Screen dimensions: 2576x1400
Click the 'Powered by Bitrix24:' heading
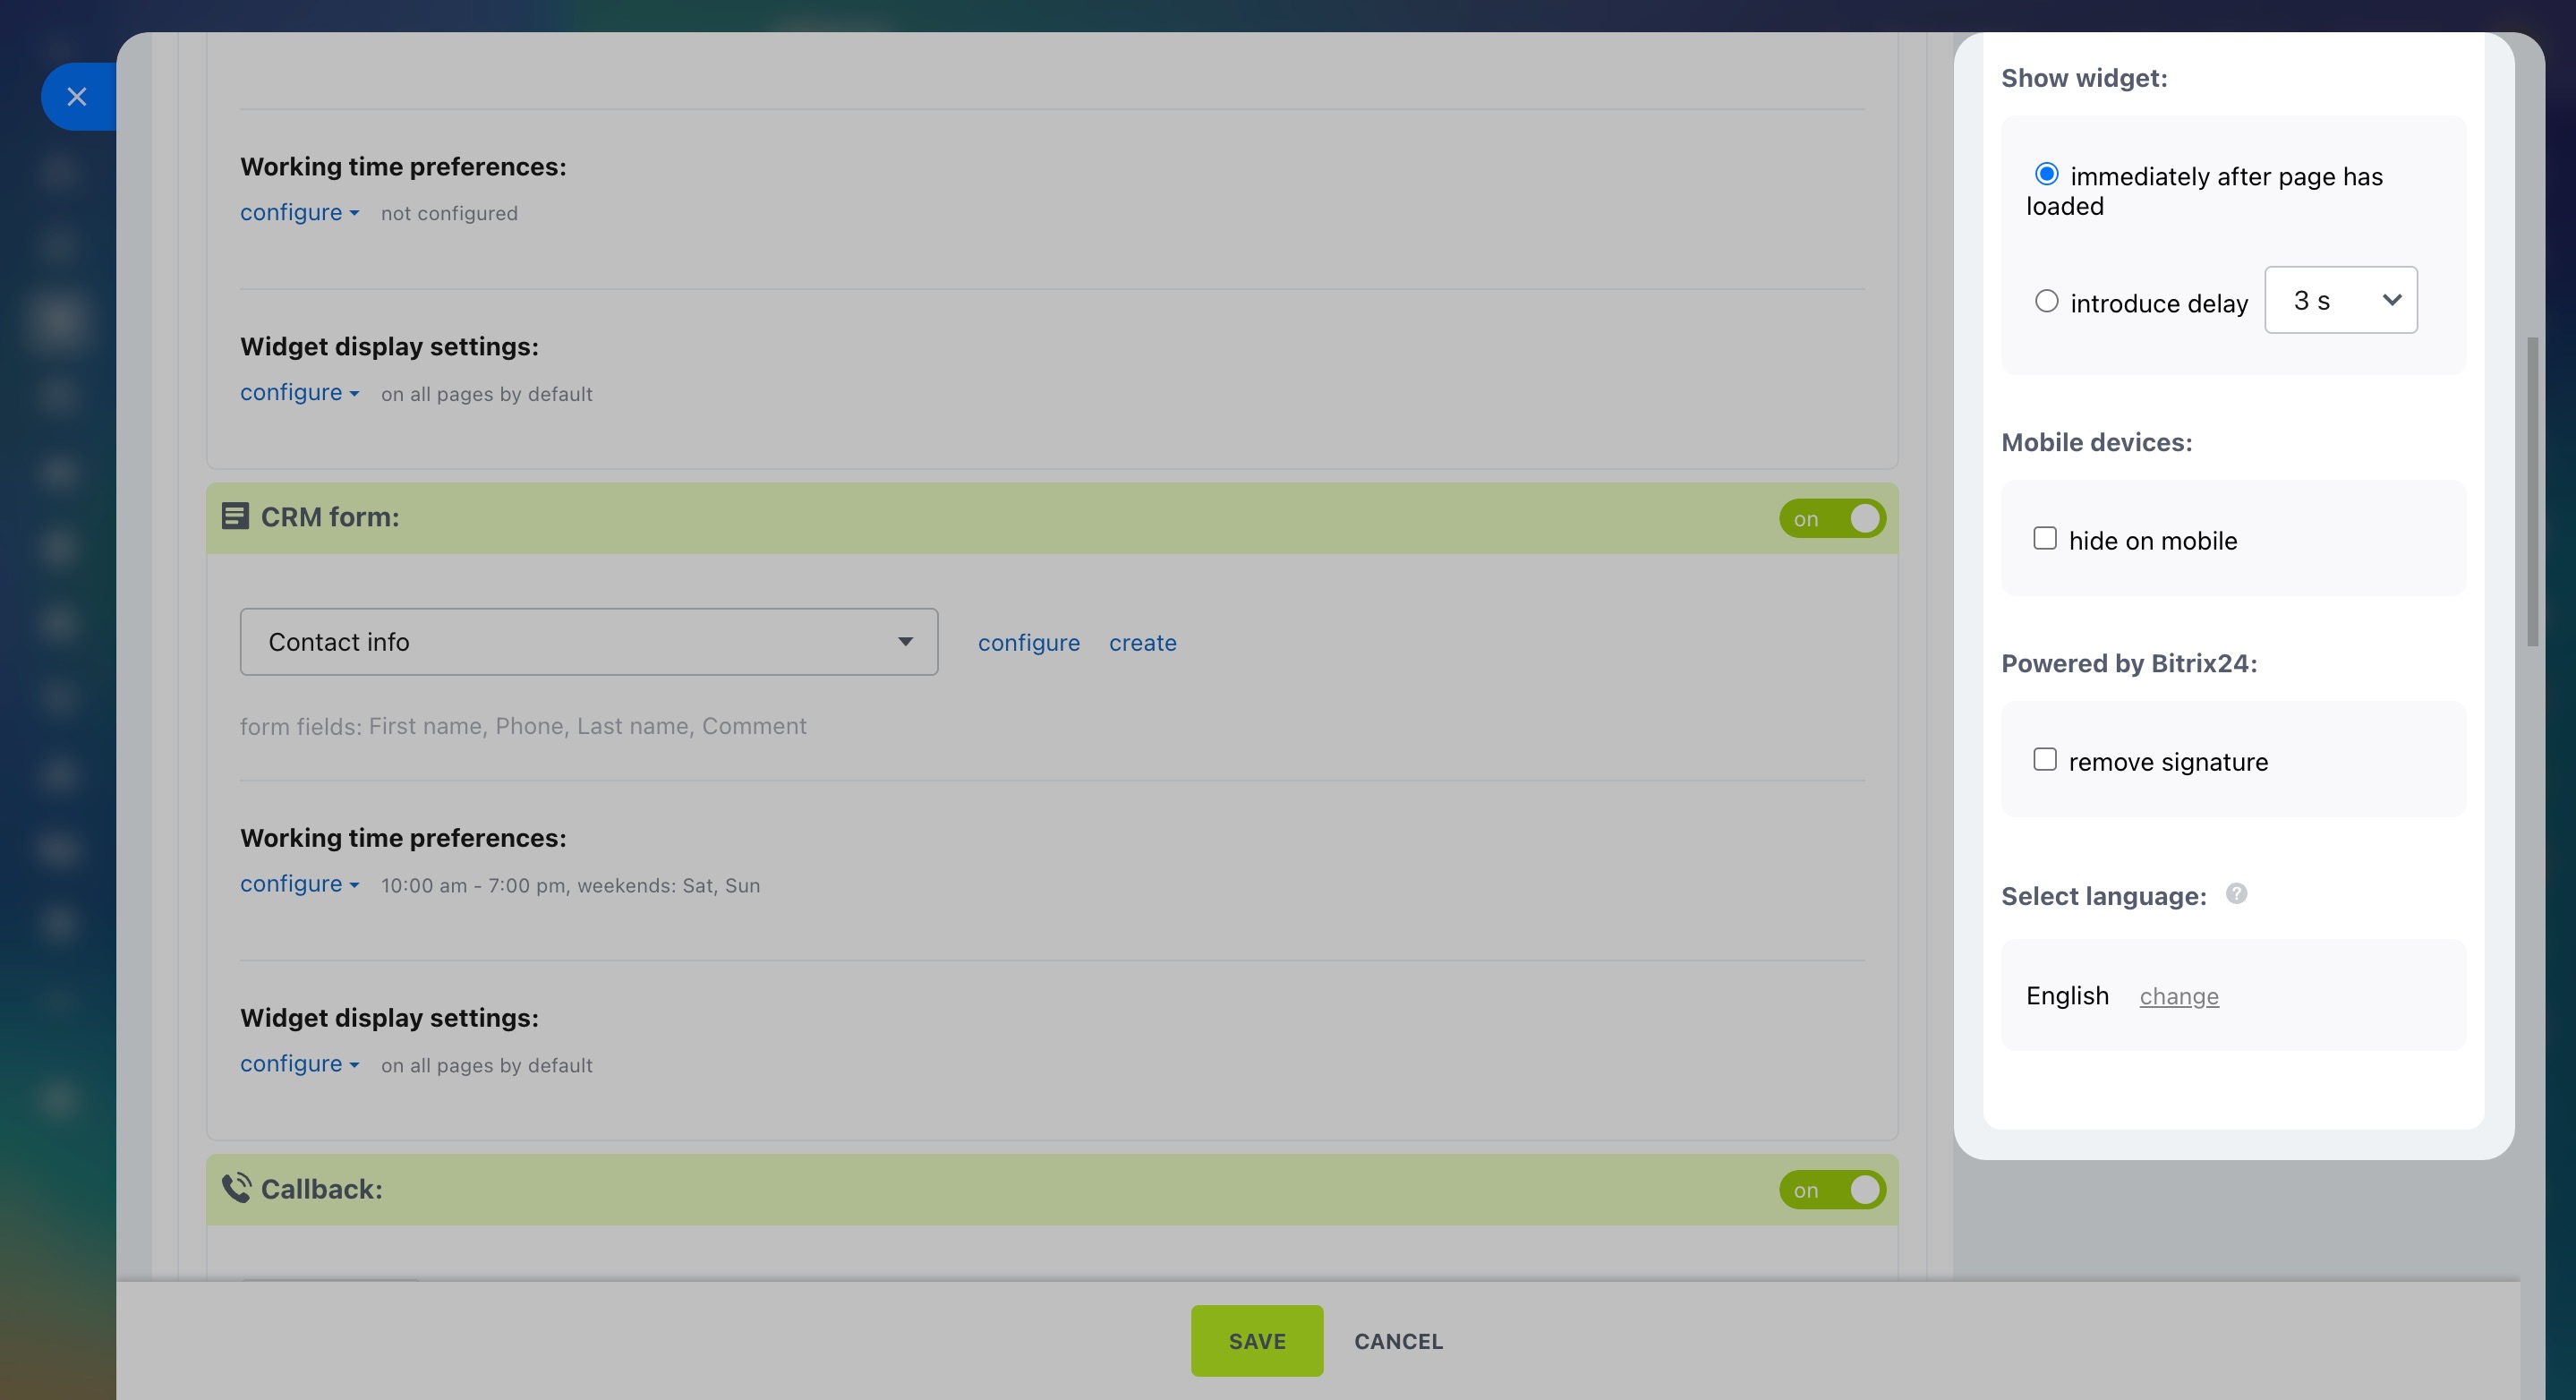pyautogui.click(x=2129, y=664)
